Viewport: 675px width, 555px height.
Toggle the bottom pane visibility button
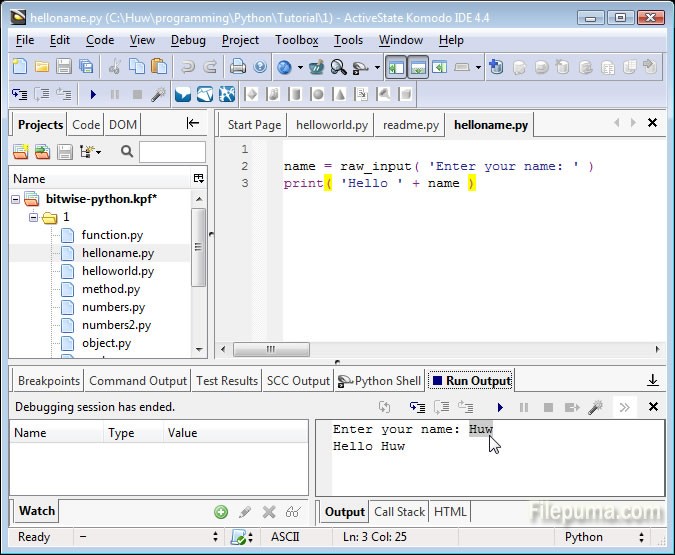click(x=418, y=67)
